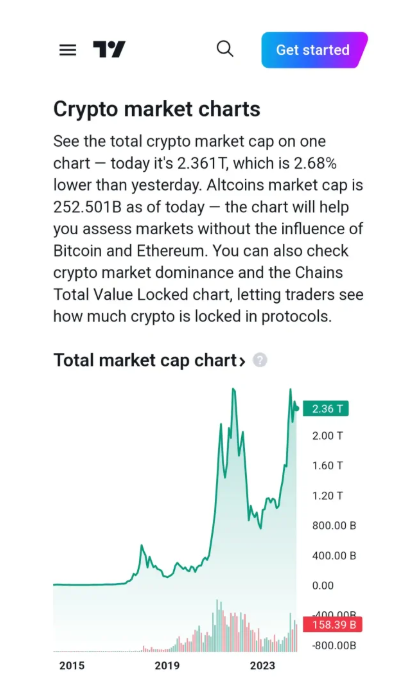Screen dimensions: 399x686
Task: Select the 2015 label on the time axis
Action: pos(72,665)
